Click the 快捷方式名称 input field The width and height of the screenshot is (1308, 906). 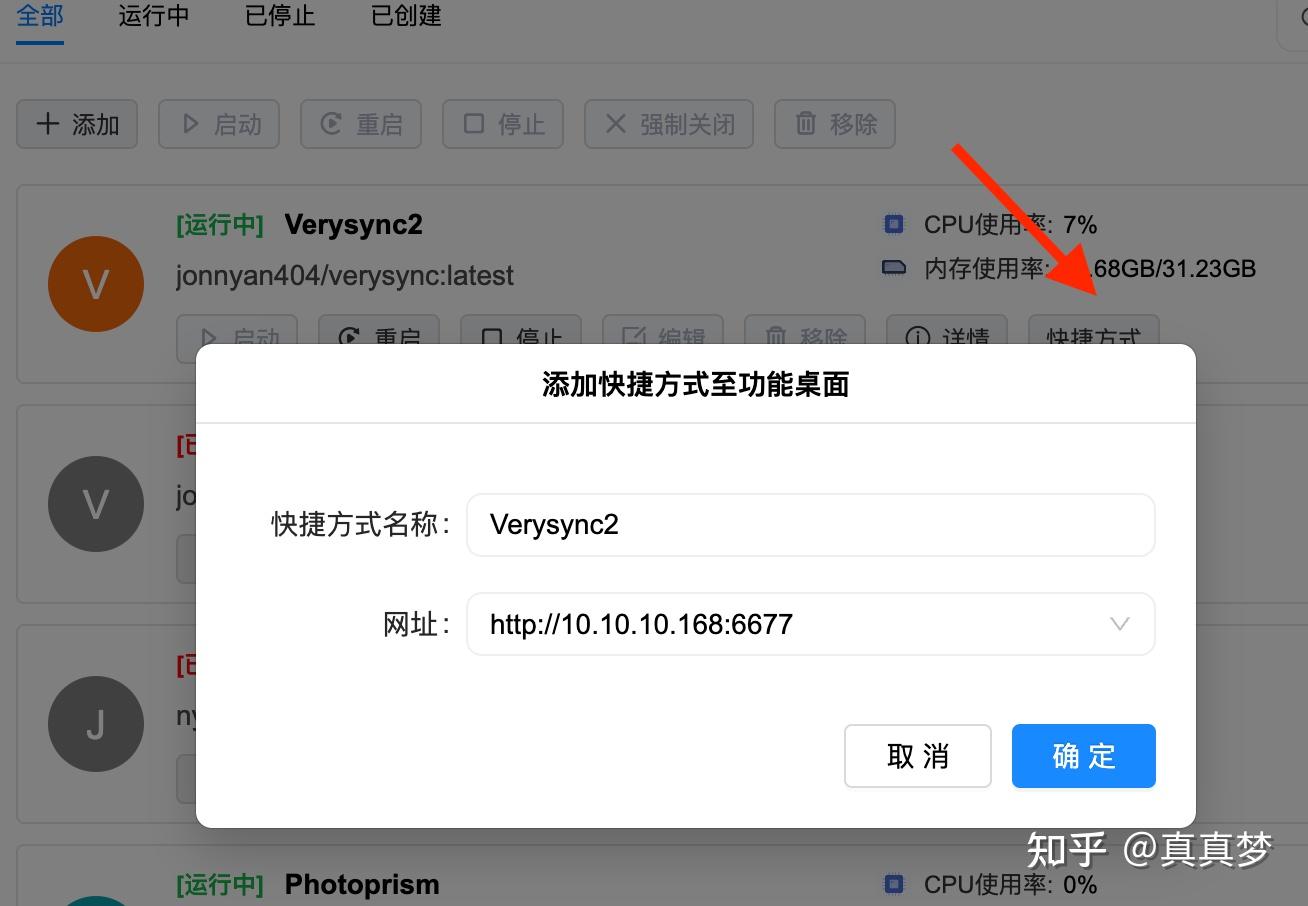[810, 524]
